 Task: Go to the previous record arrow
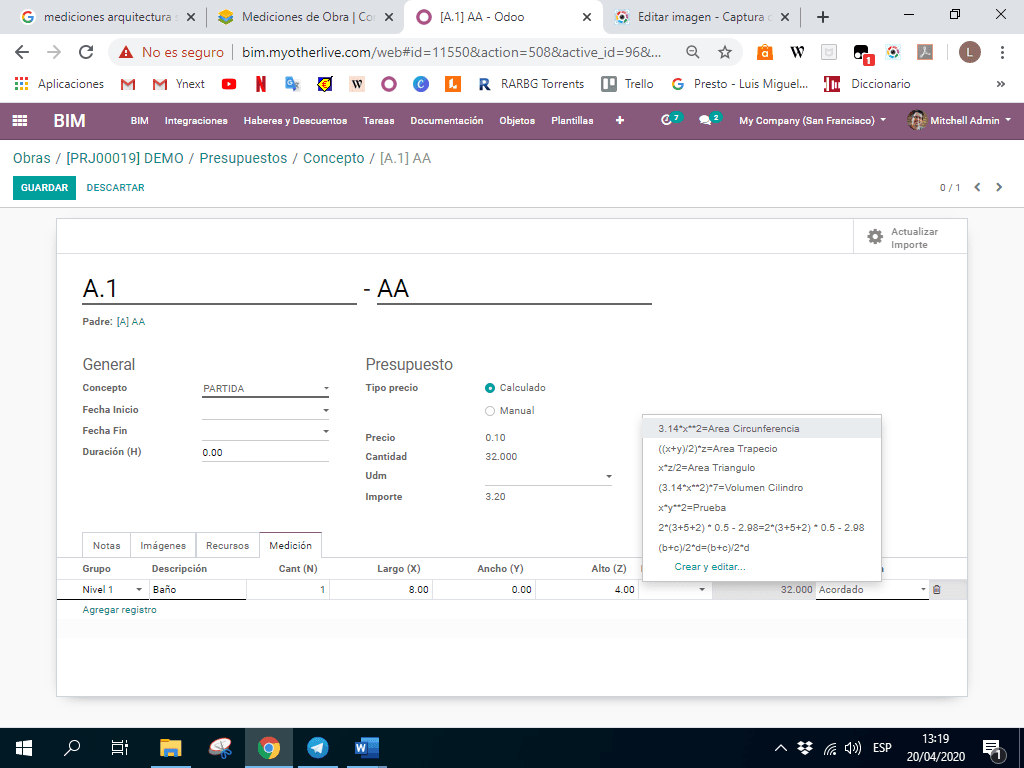coord(978,187)
